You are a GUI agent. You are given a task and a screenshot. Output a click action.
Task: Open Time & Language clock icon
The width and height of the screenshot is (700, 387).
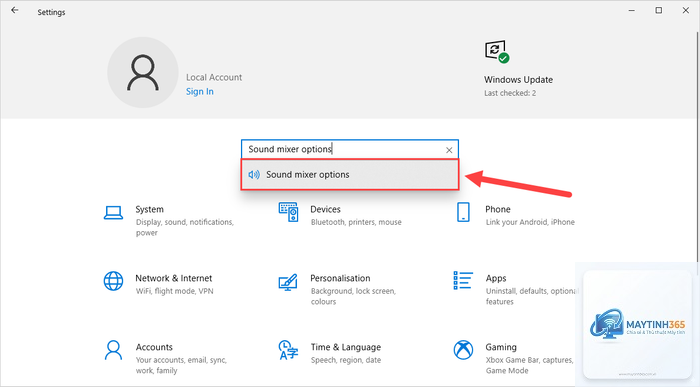(x=288, y=350)
